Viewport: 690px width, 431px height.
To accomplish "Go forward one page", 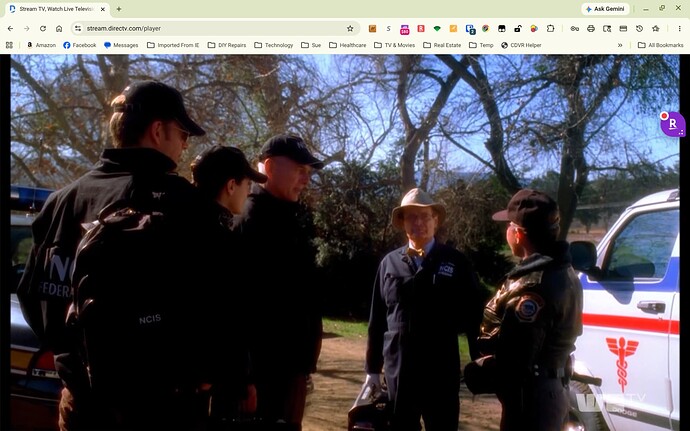I will (27, 29).
